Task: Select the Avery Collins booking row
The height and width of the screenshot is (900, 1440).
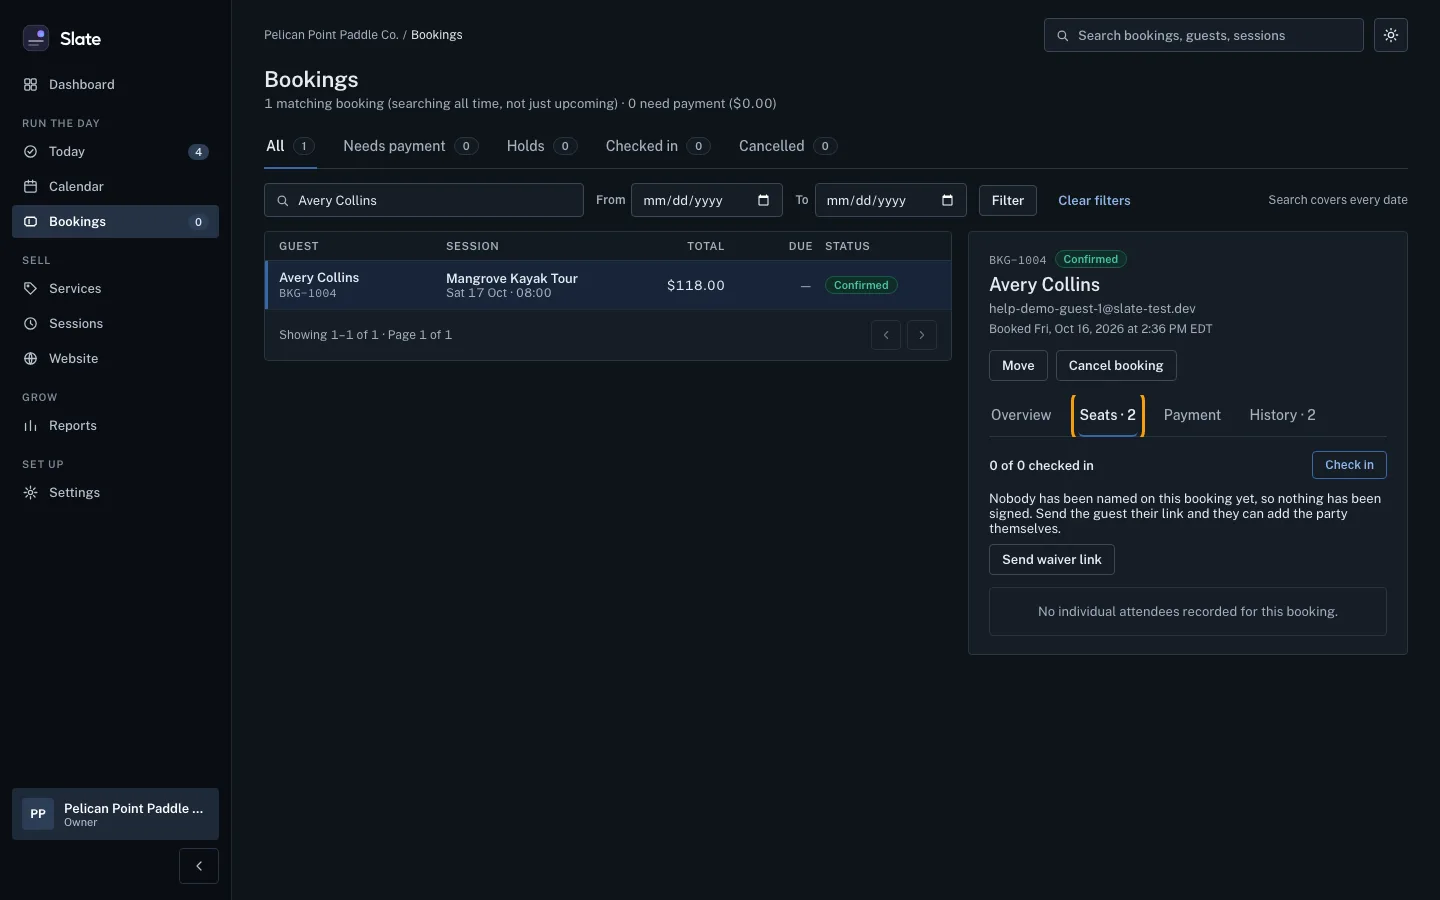Action: point(608,285)
